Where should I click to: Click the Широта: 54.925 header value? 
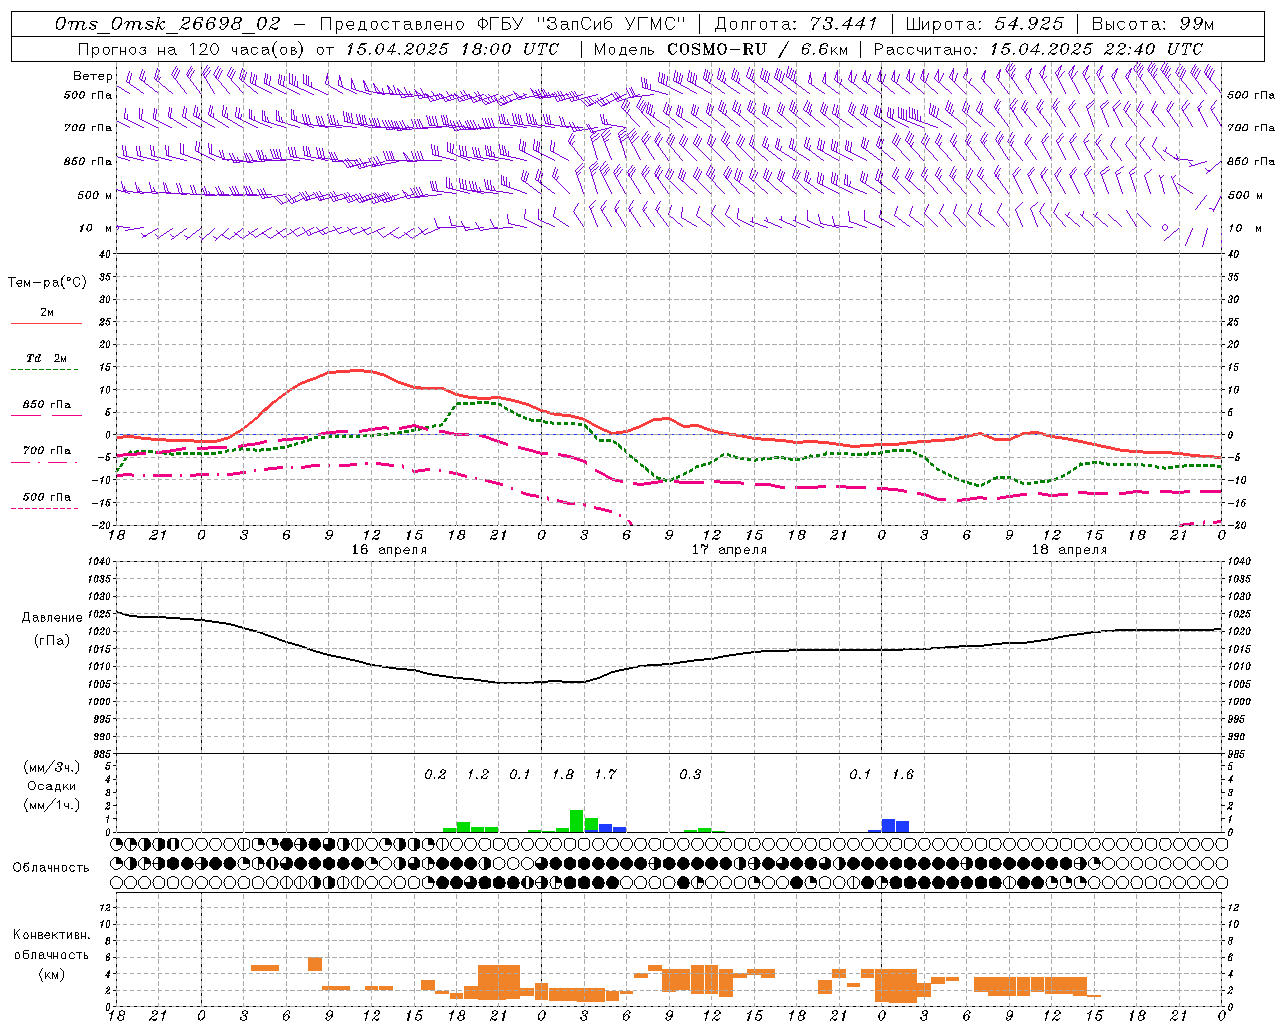[x=984, y=24]
